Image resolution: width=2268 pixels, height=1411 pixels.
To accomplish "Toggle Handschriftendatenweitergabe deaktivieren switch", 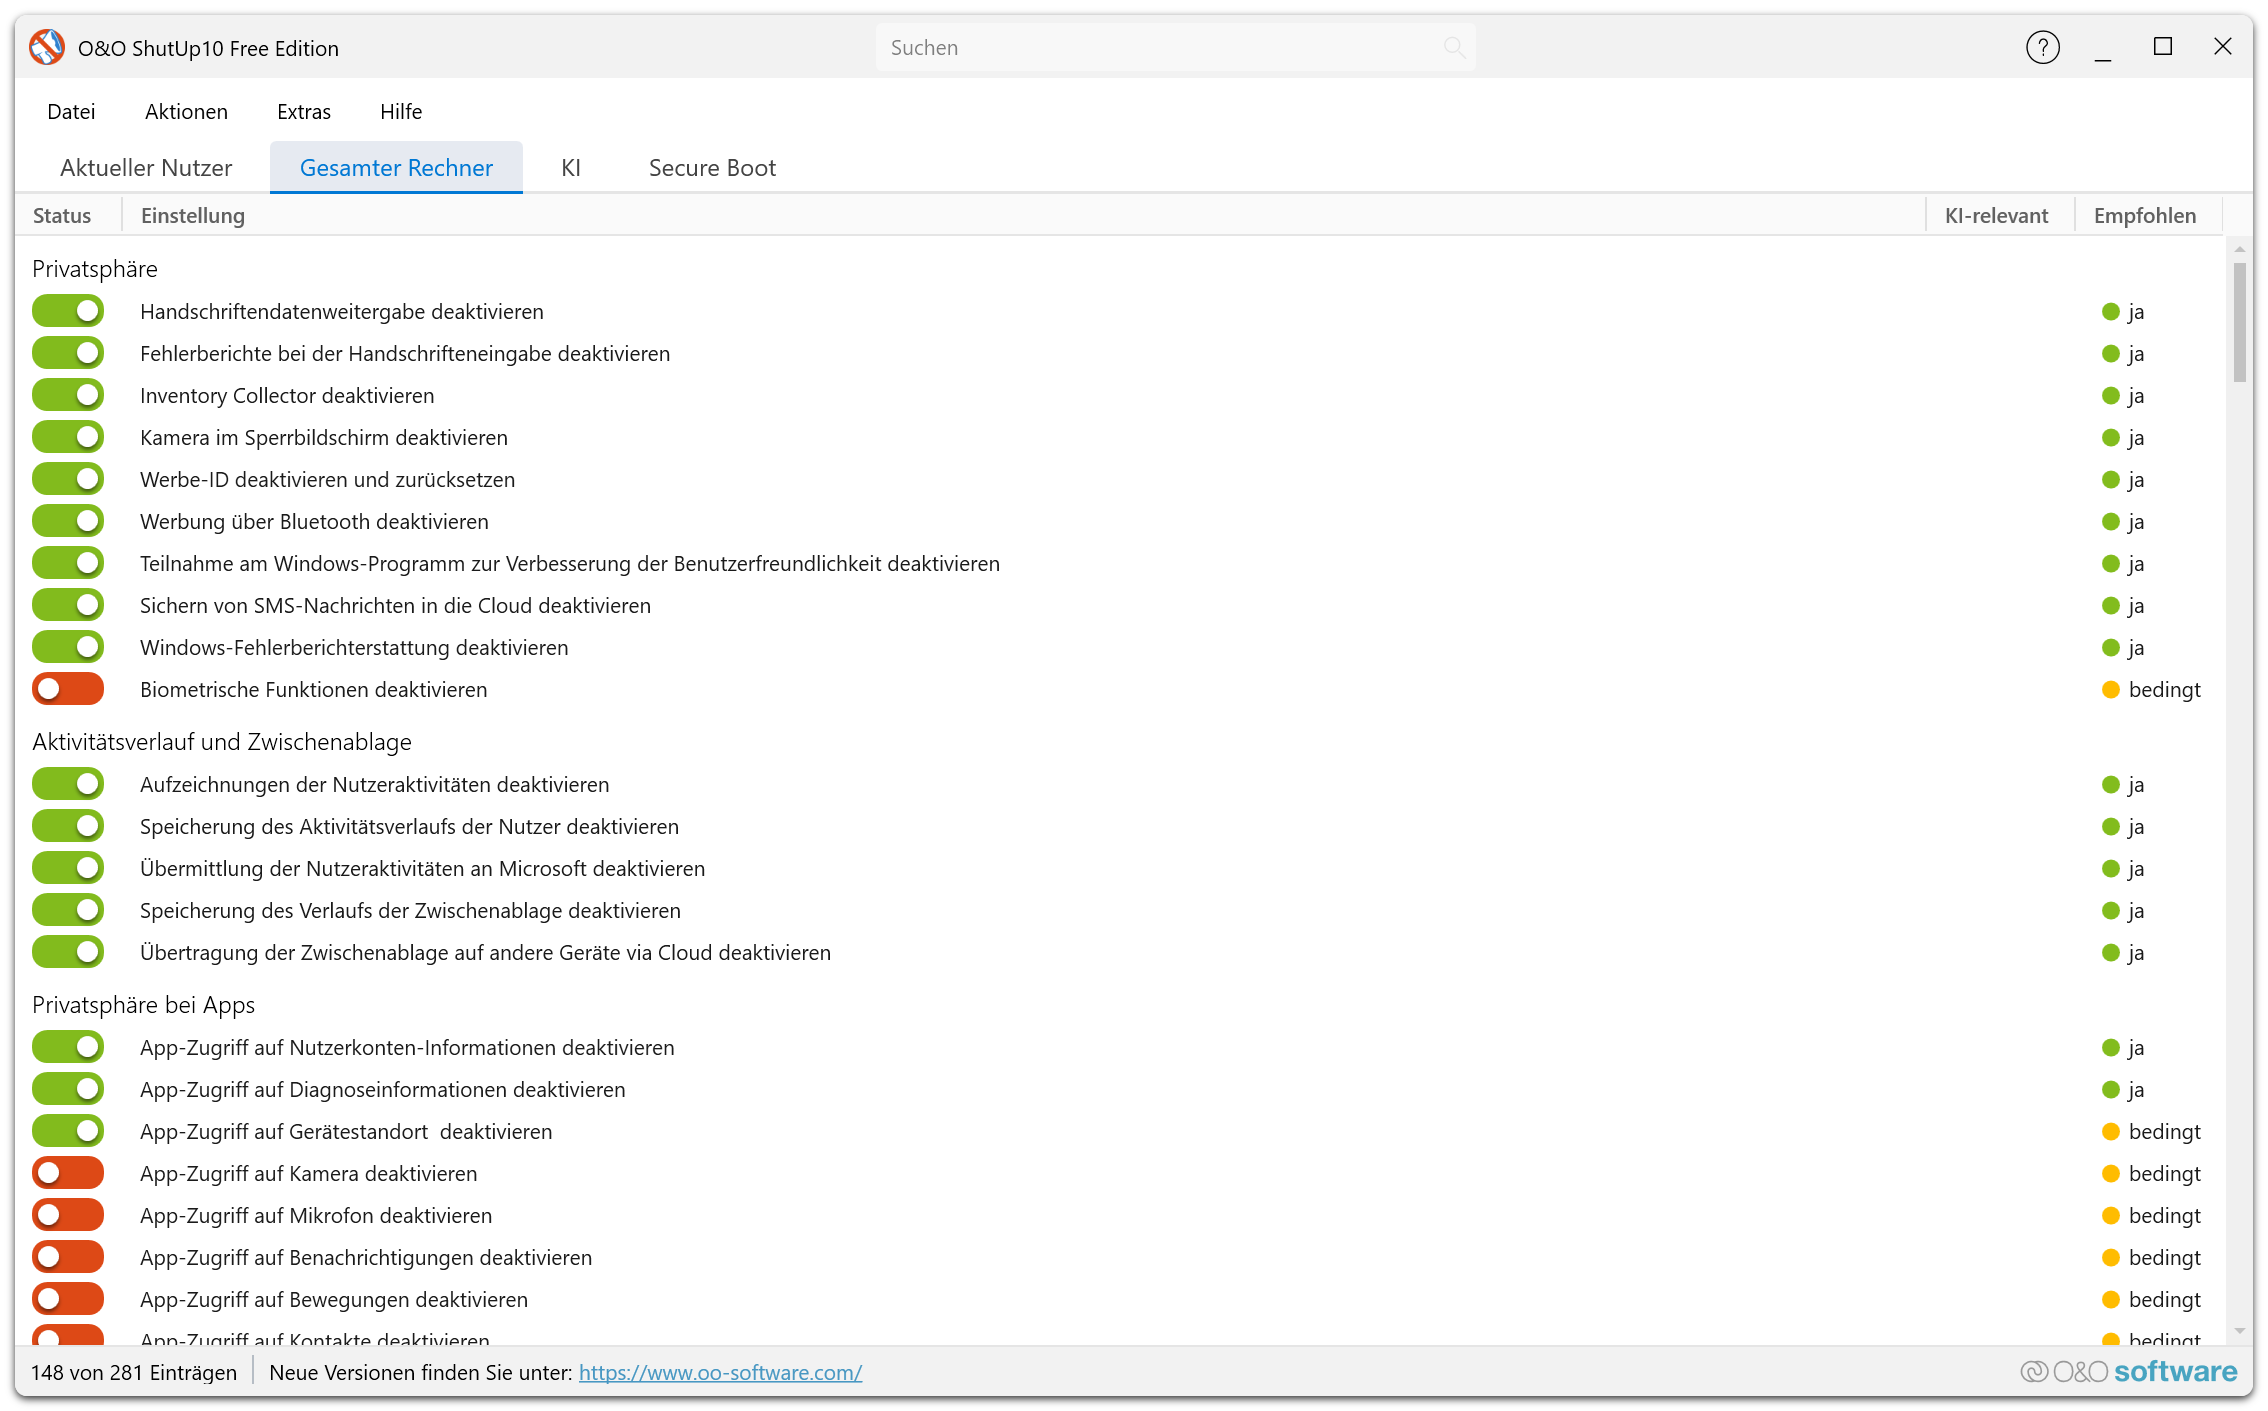I will click(x=68, y=311).
